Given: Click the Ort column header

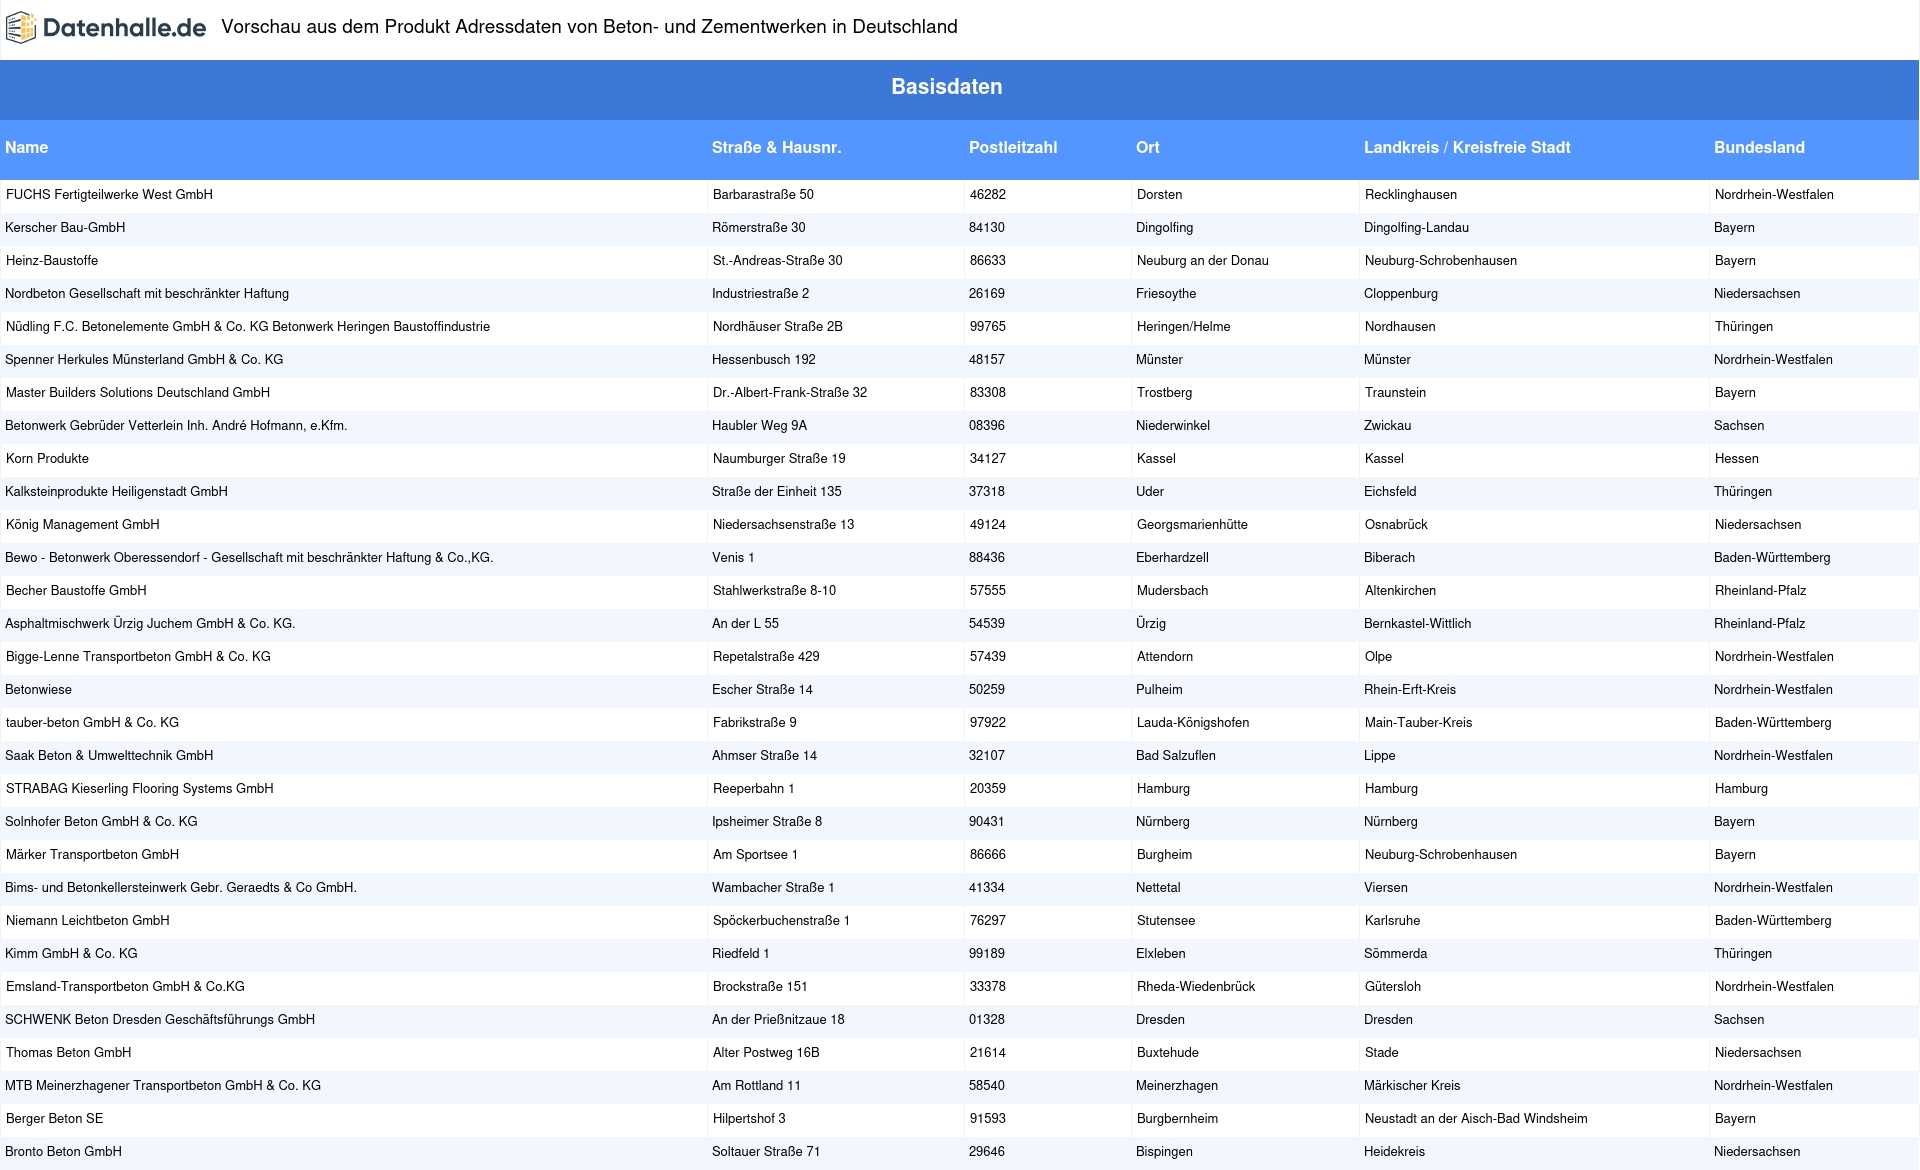Looking at the screenshot, I should coord(1147,147).
